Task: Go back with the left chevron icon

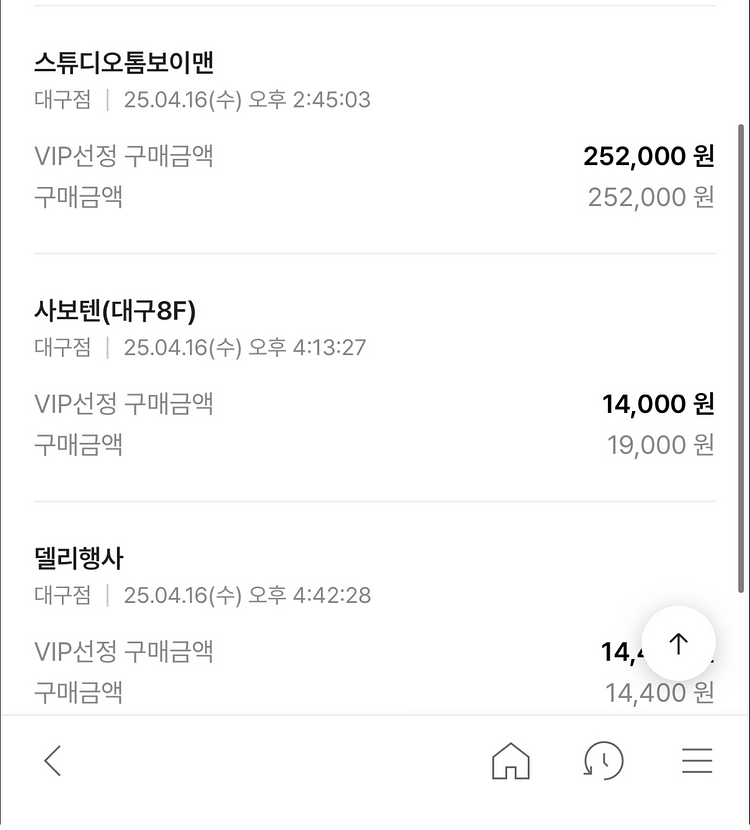Action: point(53,762)
